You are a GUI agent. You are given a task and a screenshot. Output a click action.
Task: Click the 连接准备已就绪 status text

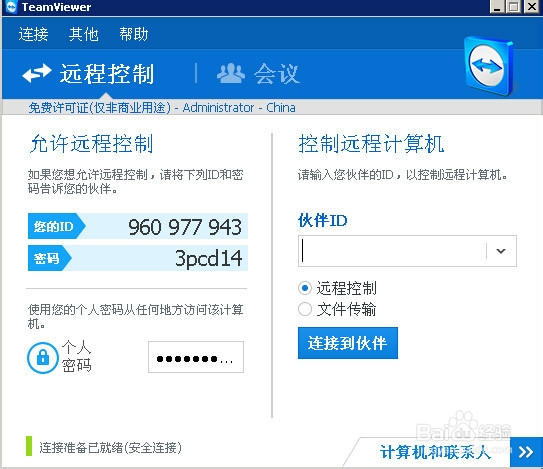click(110, 448)
